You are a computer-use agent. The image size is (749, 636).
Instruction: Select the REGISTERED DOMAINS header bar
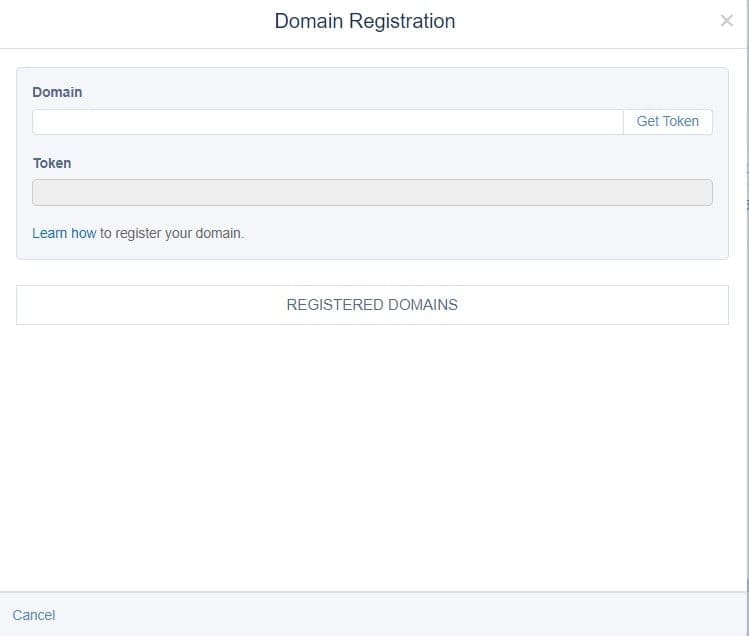click(372, 305)
